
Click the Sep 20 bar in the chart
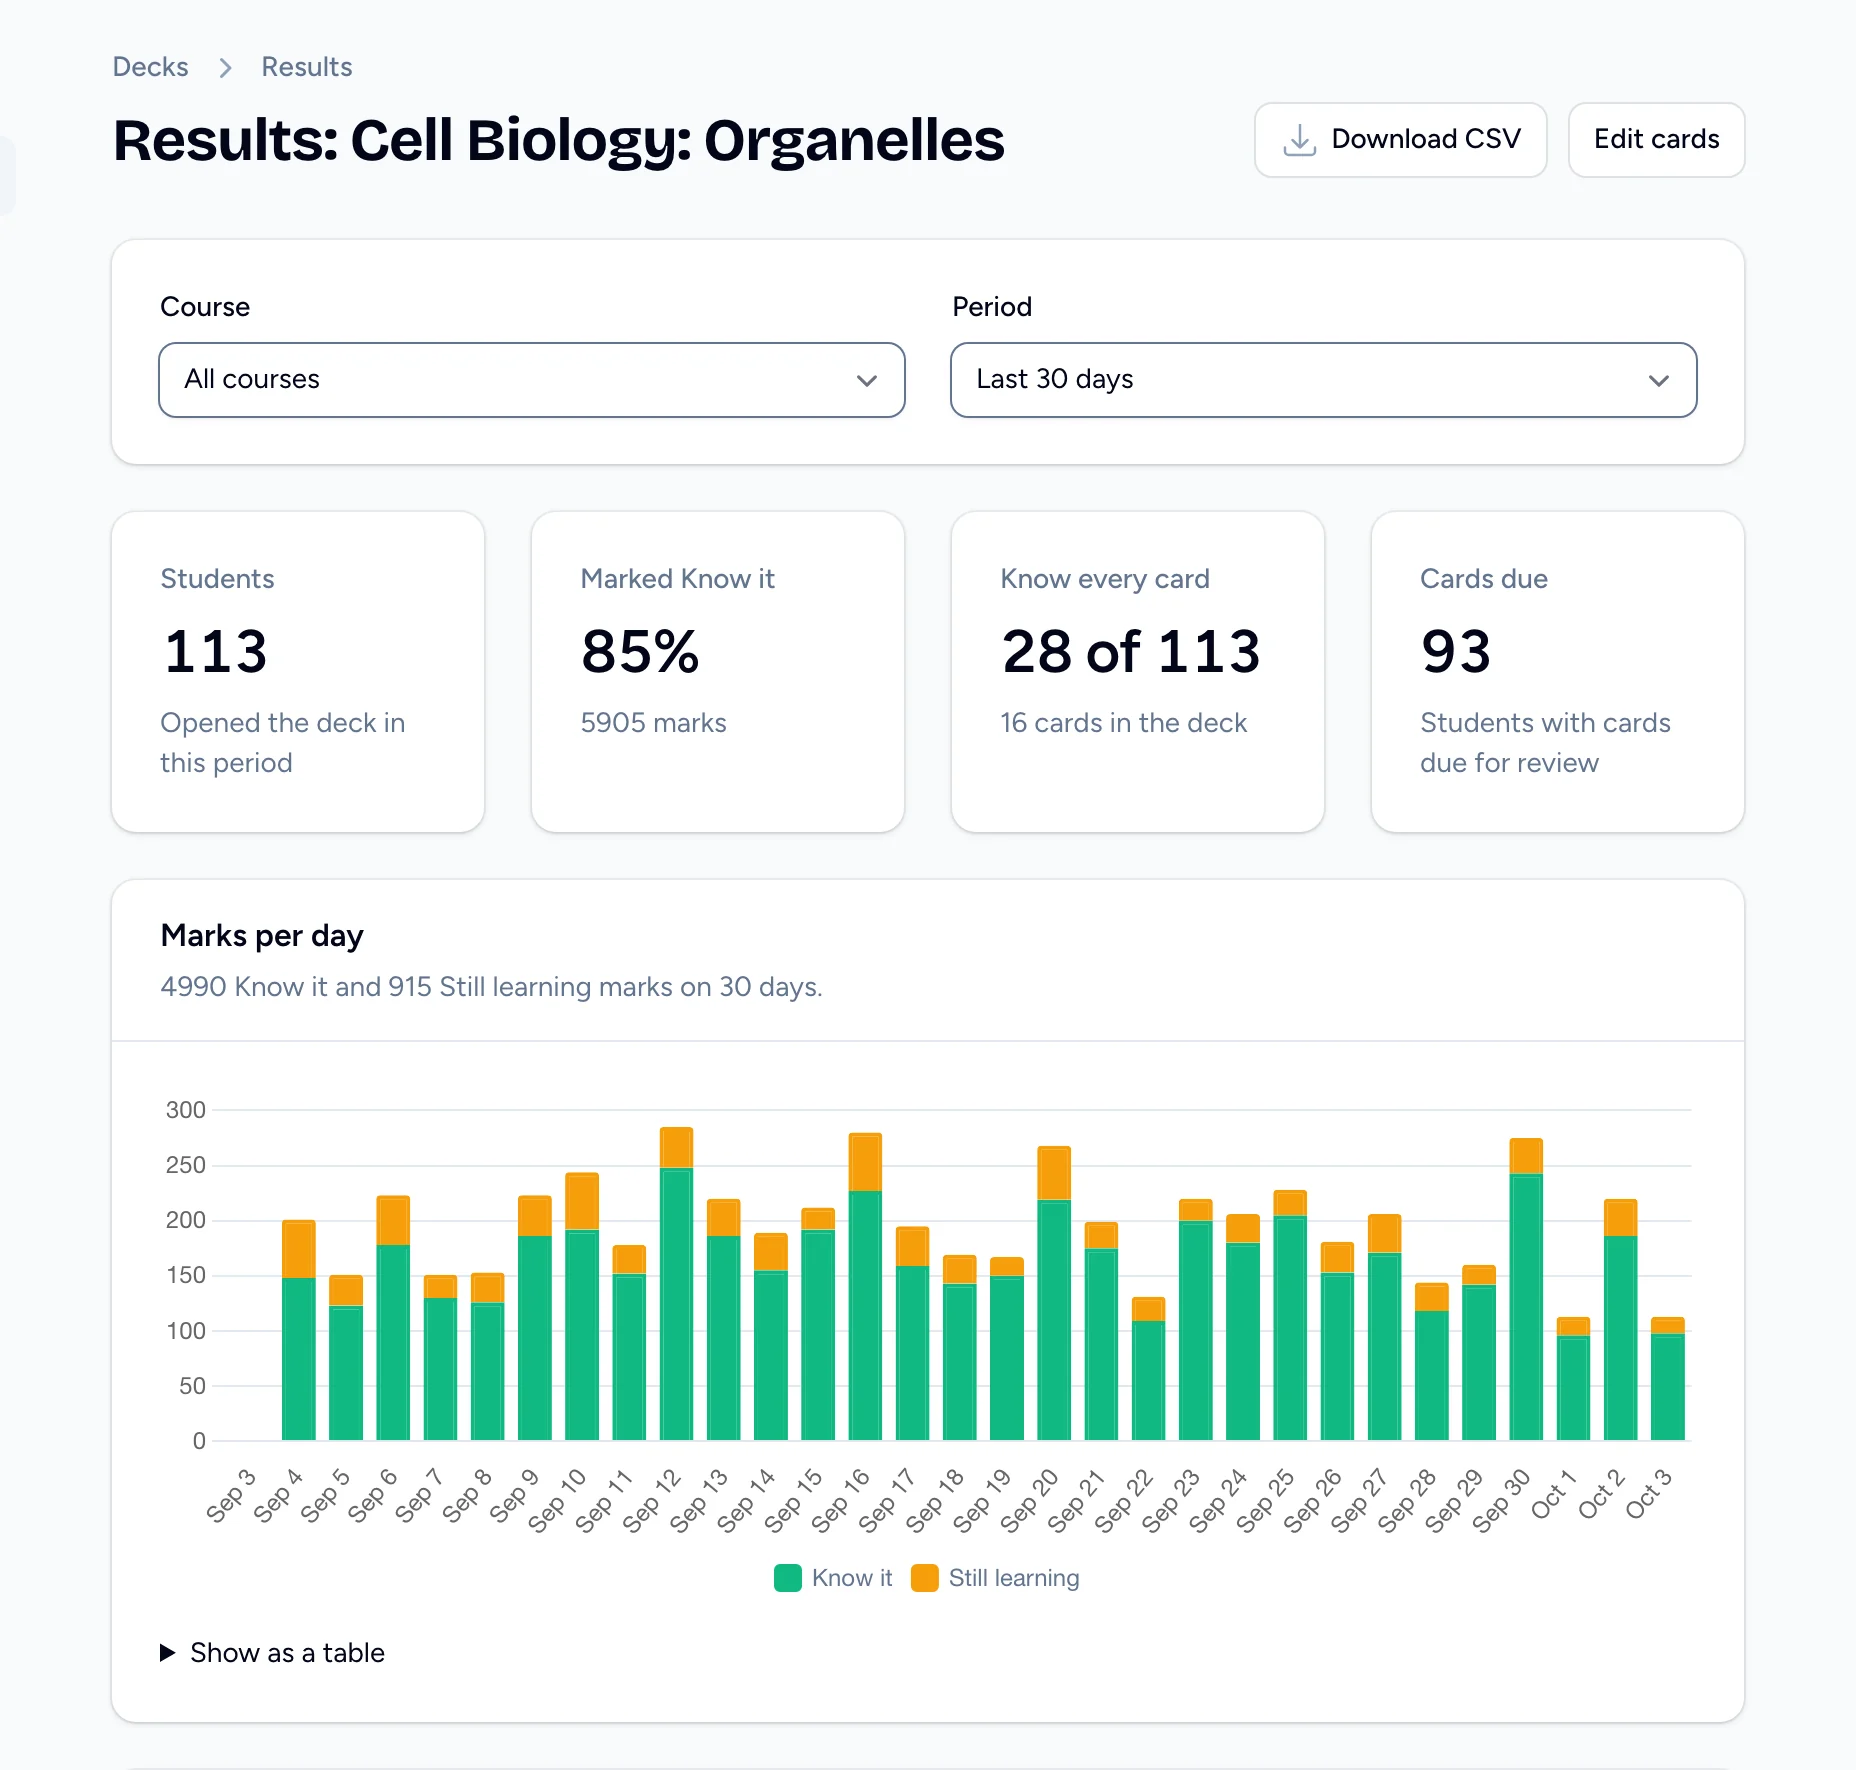click(x=1054, y=1293)
